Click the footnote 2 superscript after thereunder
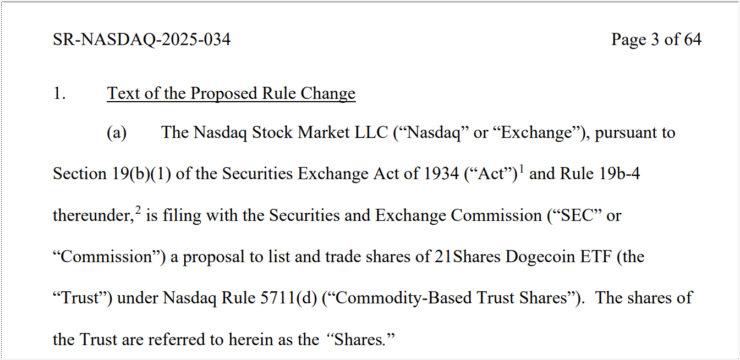The width and height of the screenshot is (740, 360). [x=138, y=211]
